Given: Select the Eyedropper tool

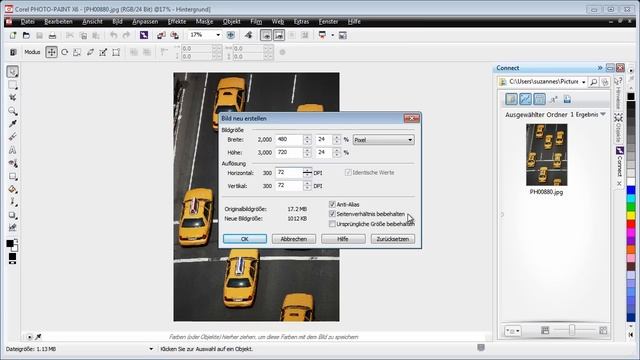Looking at the screenshot, I should pos(13,124).
